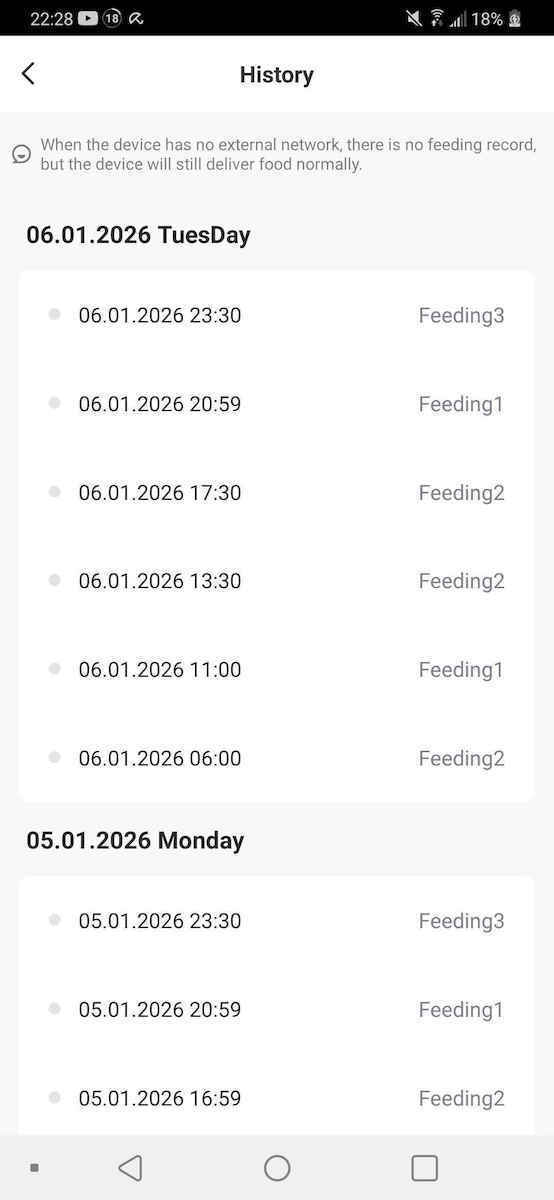Tap the 05.01.2026 16:59 Feeding2 record
Screen dimensions: 554x1200
(x=277, y=1098)
